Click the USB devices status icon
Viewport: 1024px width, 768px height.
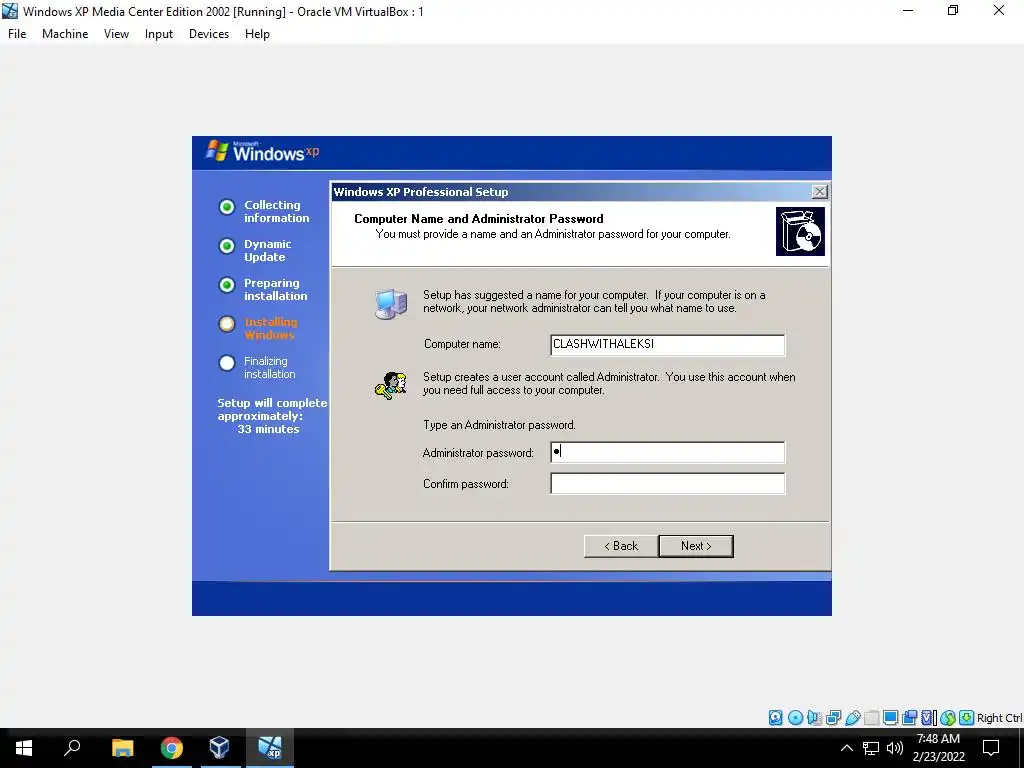[x=852, y=718]
